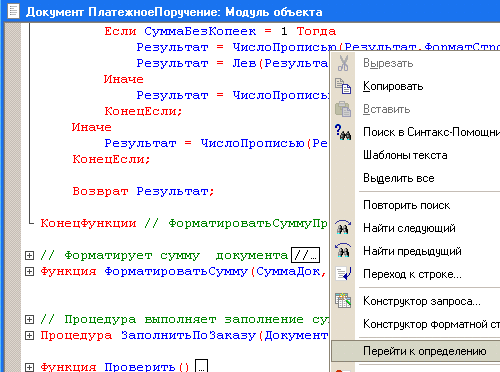This screenshot has height=372, width=500.
Task: Choose Найти предыдущий menu entry
Action: tap(412, 251)
